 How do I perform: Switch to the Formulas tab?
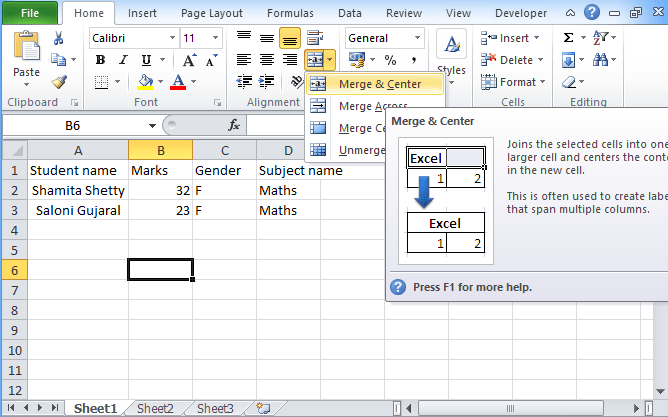click(290, 13)
